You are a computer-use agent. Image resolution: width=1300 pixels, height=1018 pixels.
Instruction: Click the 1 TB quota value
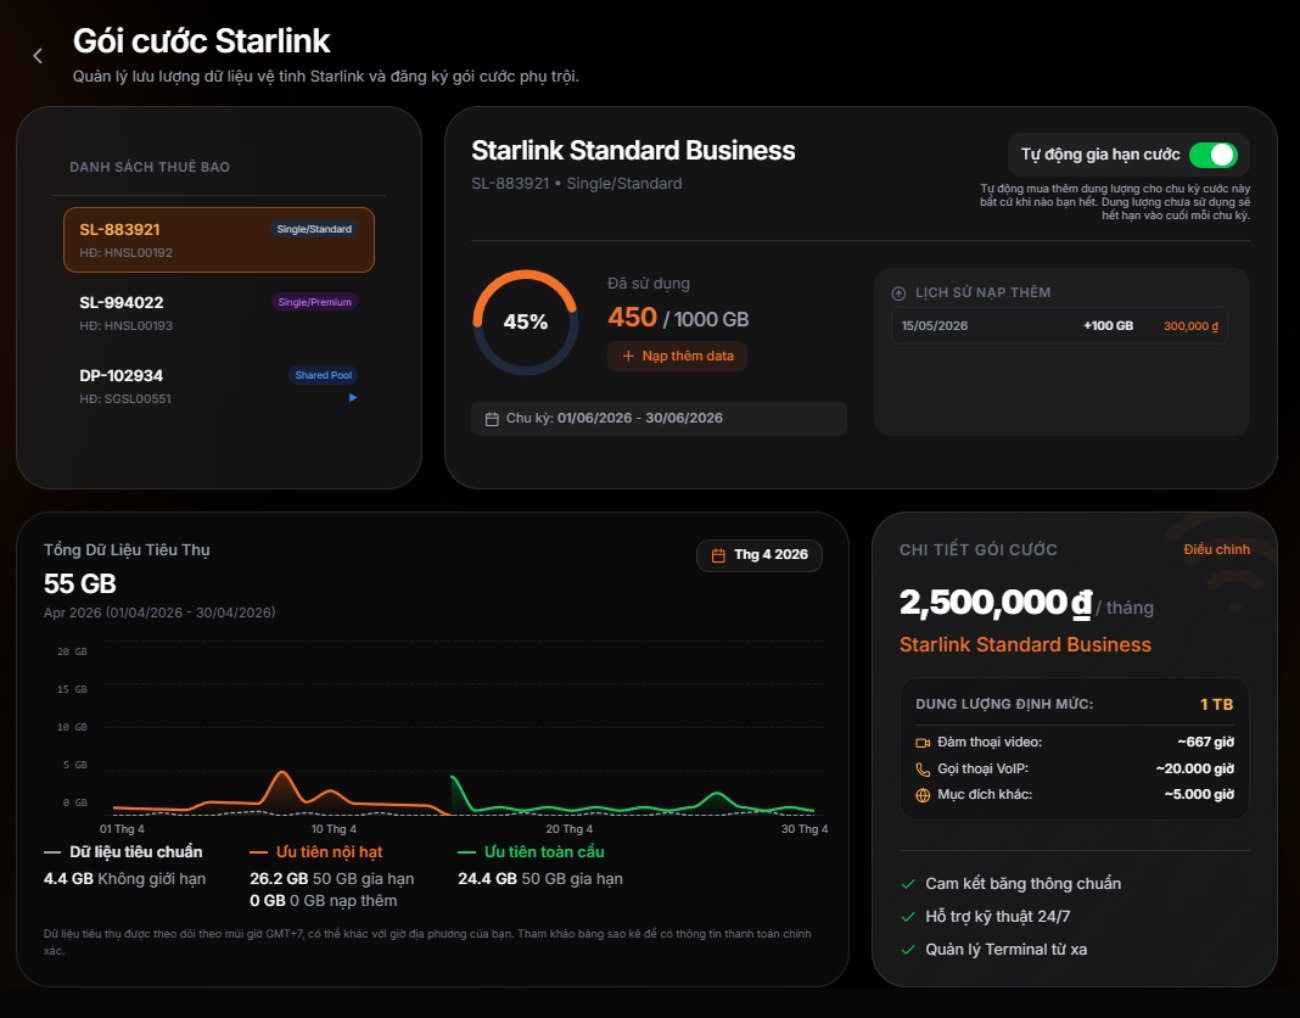coord(1216,704)
